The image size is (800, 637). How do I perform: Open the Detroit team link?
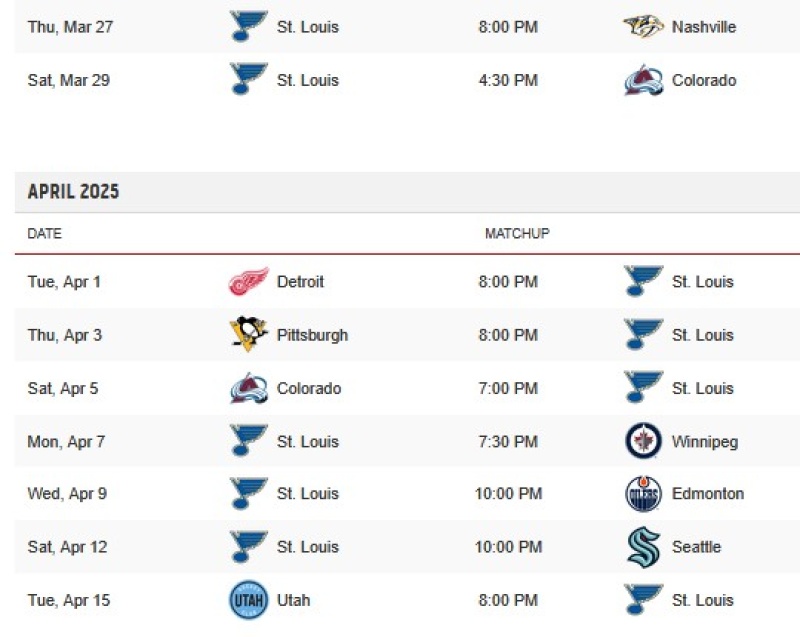(x=300, y=282)
